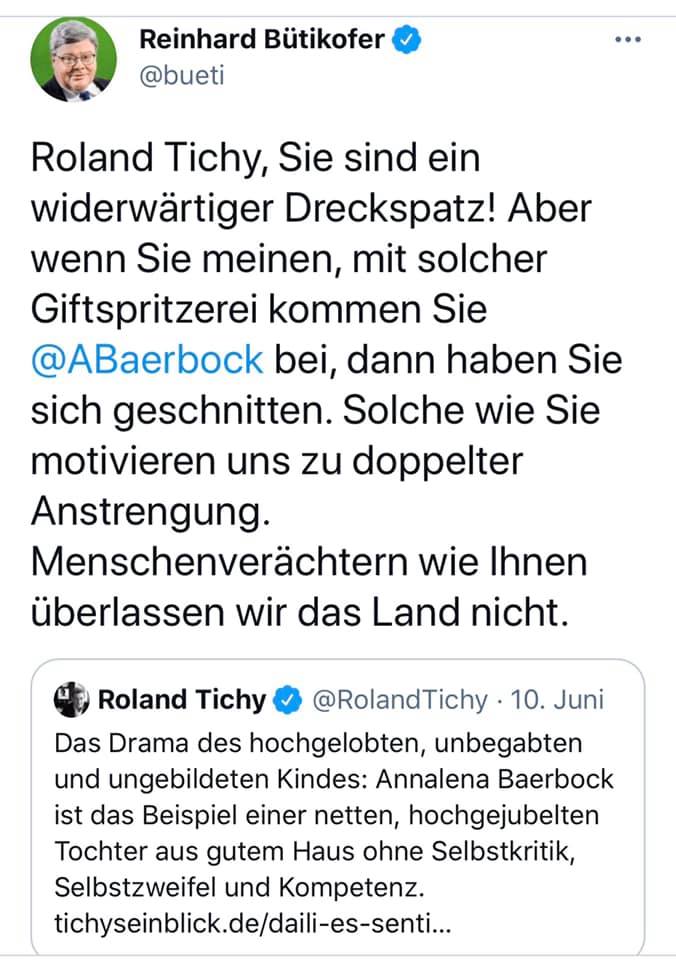Click the 'Menschenverächtern wie Ihnen' line

coord(310,562)
